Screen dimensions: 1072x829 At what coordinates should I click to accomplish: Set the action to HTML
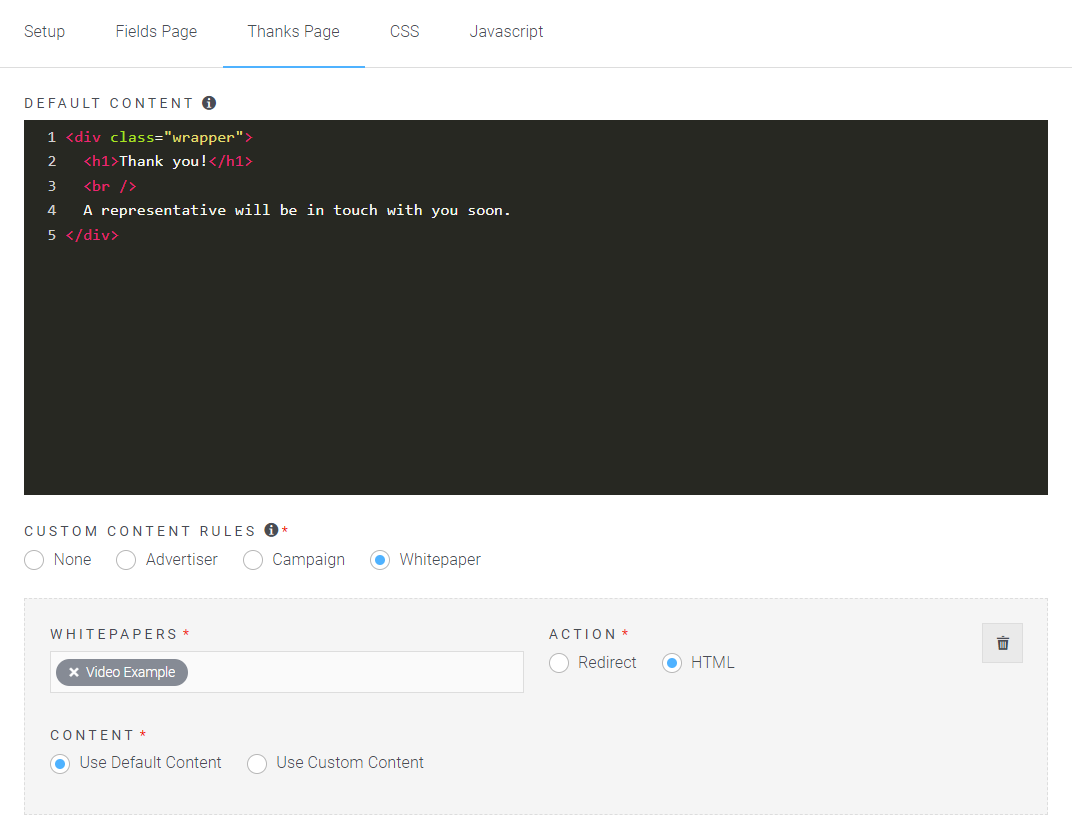coord(671,663)
